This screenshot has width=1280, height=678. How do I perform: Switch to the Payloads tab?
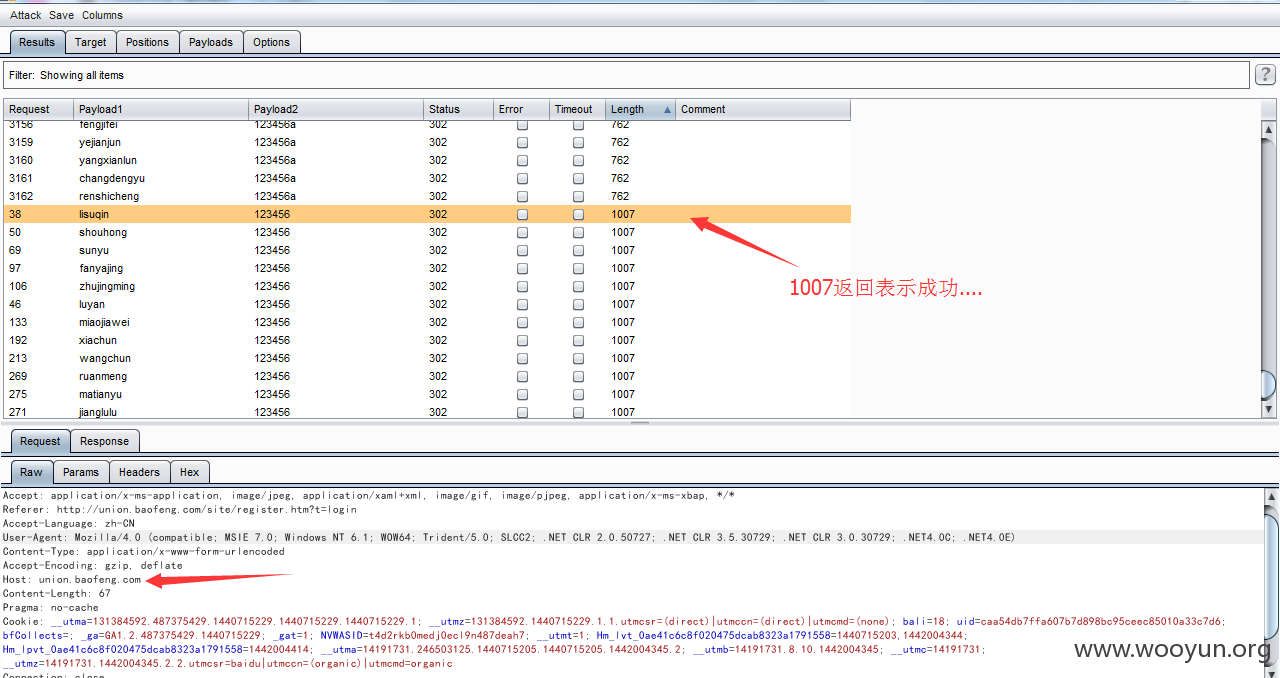tap(211, 42)
